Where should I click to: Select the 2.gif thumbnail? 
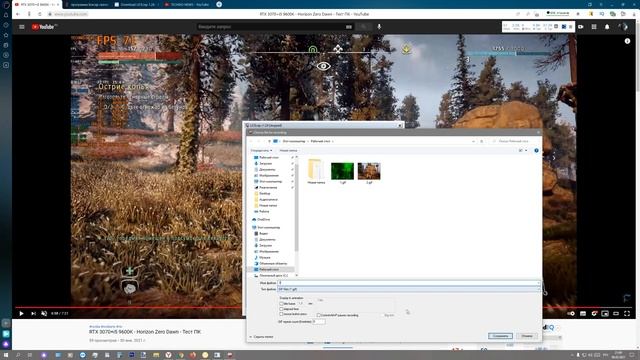click(369, 171)
